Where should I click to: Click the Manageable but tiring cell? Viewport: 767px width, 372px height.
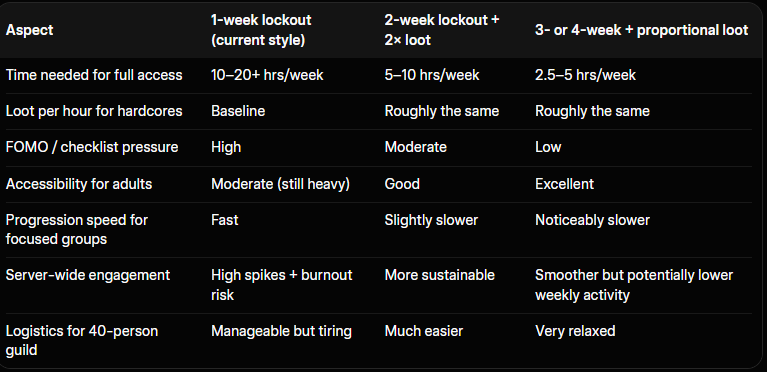281,331
